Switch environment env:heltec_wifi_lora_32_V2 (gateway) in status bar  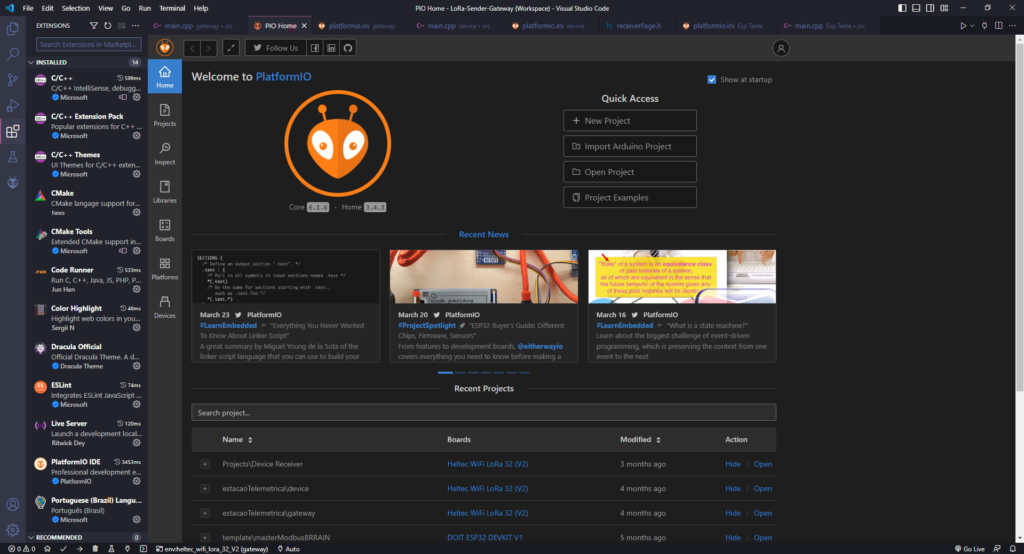click(x=212, y=549)
